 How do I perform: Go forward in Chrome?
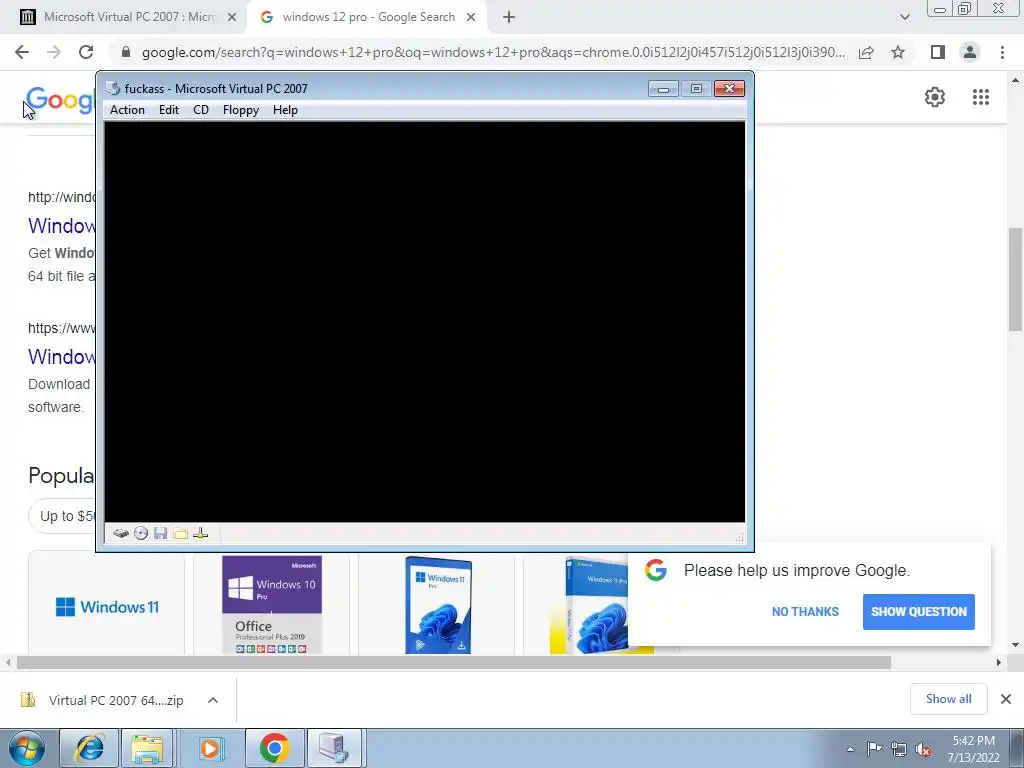click(x=54, y=52)
